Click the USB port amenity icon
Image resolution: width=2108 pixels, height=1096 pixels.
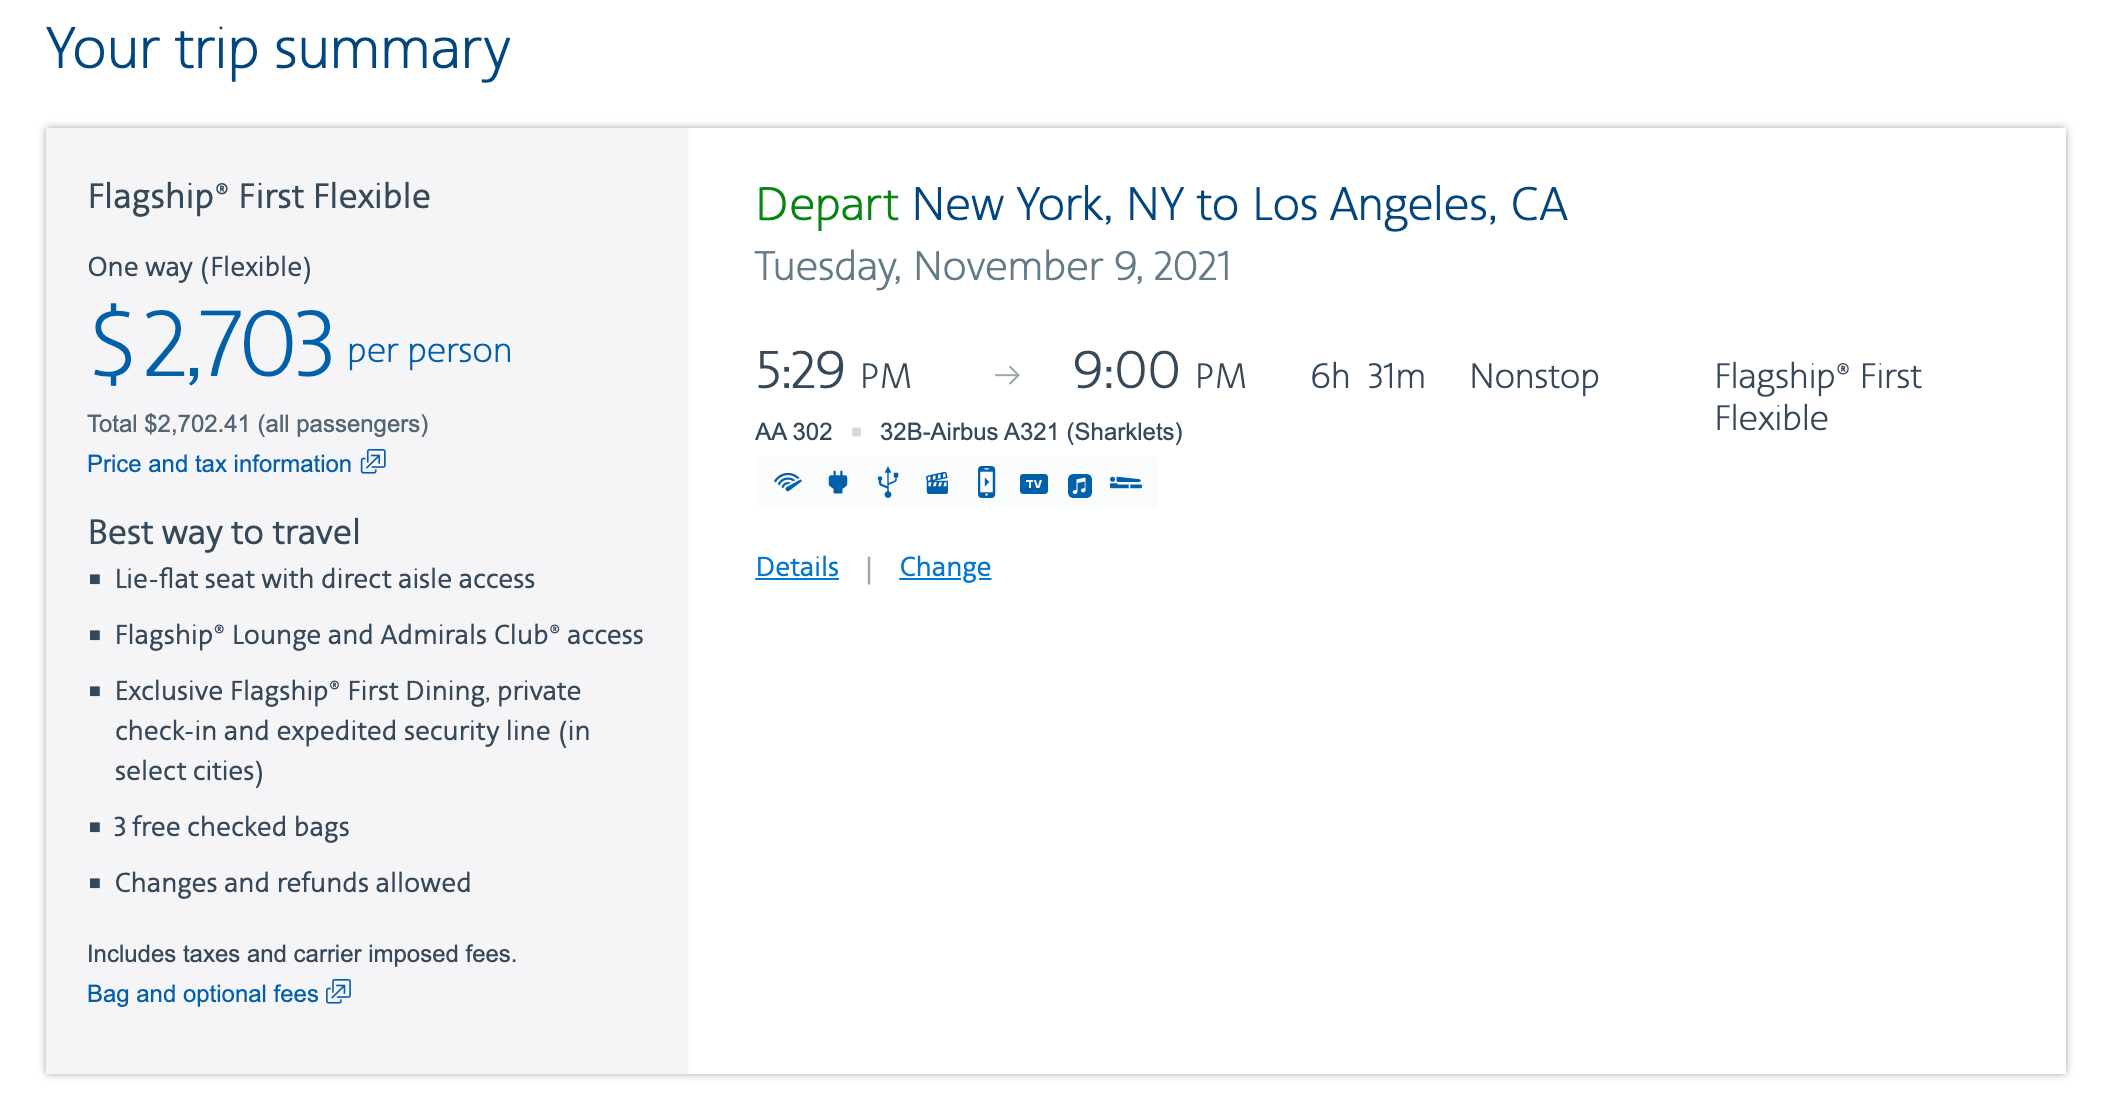pos(887,484)
